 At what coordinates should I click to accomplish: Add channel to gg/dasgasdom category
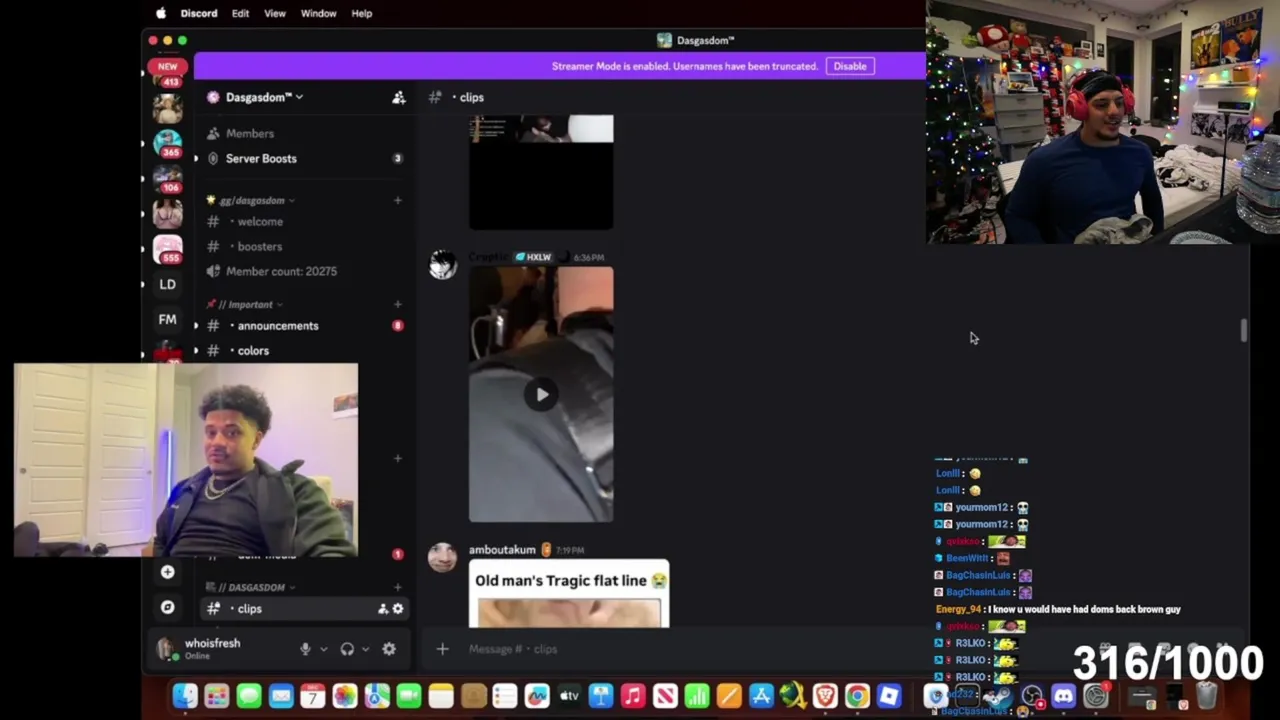[398, 200]
